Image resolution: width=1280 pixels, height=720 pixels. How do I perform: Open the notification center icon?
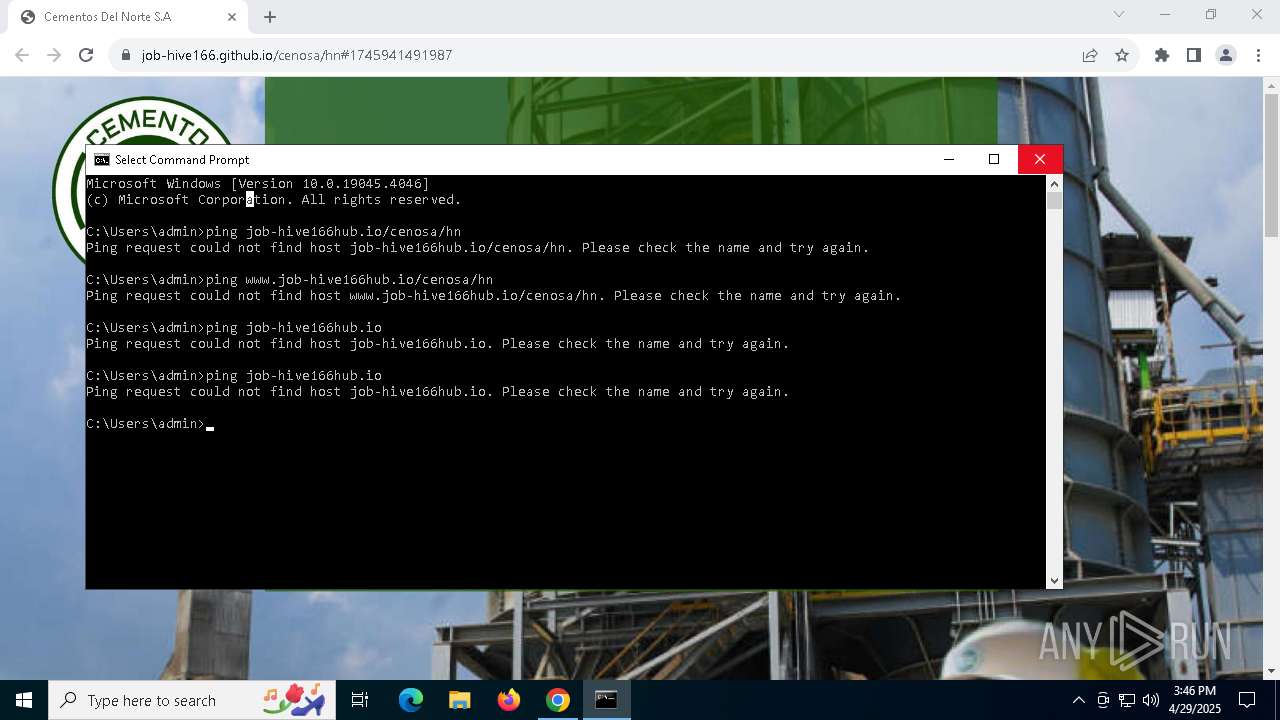[x=1247, y=700]
